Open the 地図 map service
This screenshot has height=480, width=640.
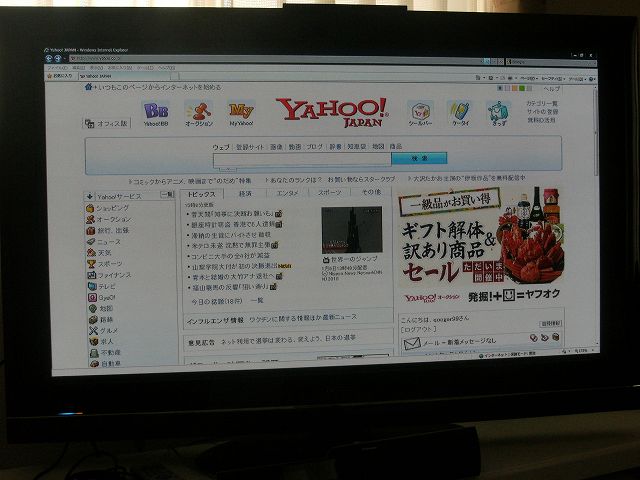(101, 309)
